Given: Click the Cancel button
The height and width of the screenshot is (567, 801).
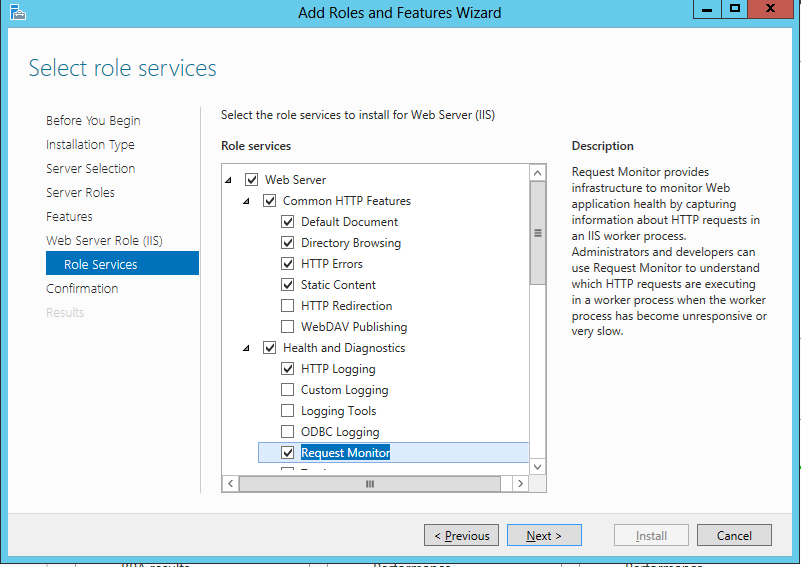Looking at the screenshot, I should coord(734,535).
